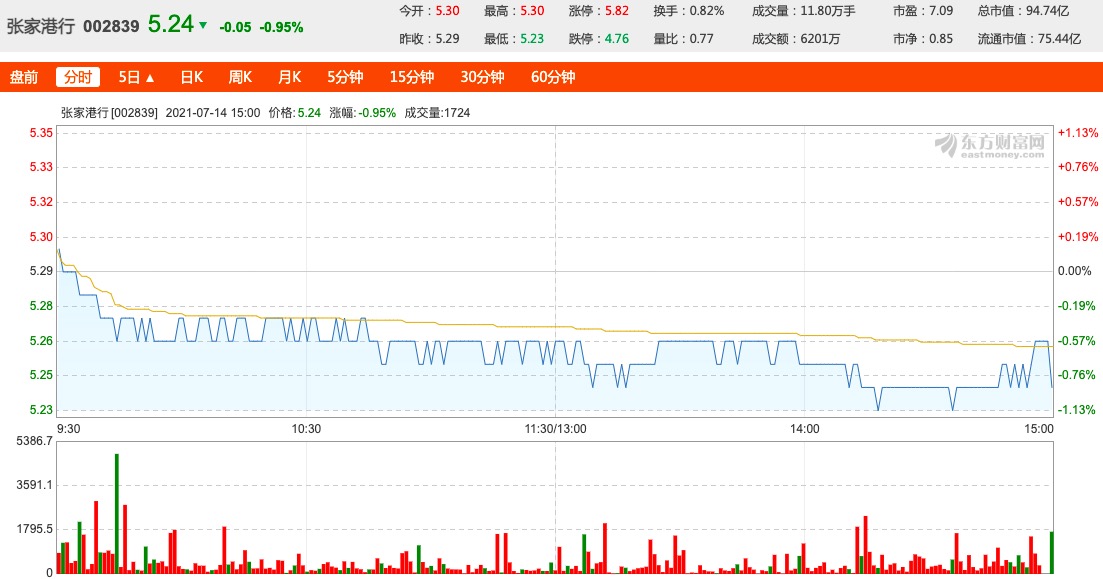The height and width of the screenshot is (579, 1103).
Task: Click the +1.13% right axis label
Action: tap(1078, 132)
